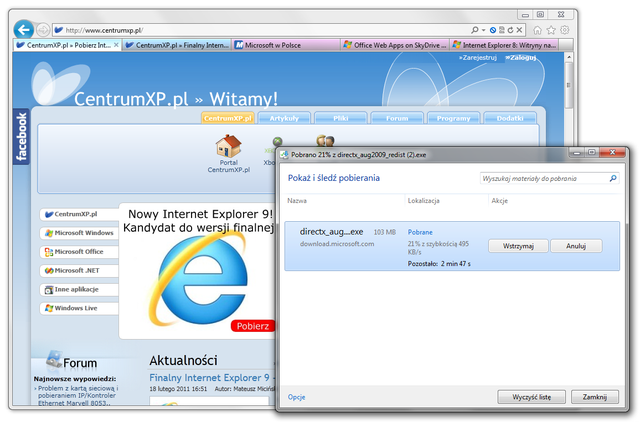Open the Pobrane location link
The width and height of the screenshot is (640, 422).
click(x=420, y=232)
